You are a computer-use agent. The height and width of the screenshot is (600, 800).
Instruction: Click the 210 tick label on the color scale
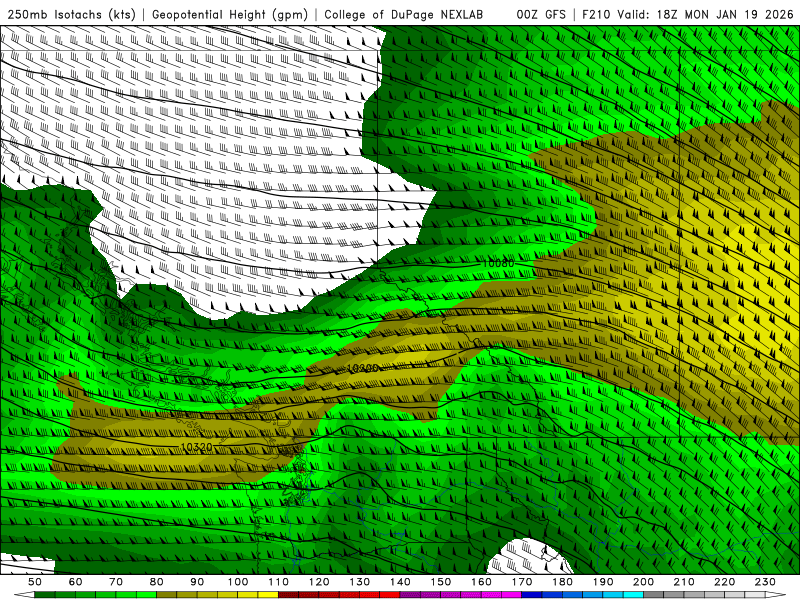pyautogui.click(x=684, y=582)
